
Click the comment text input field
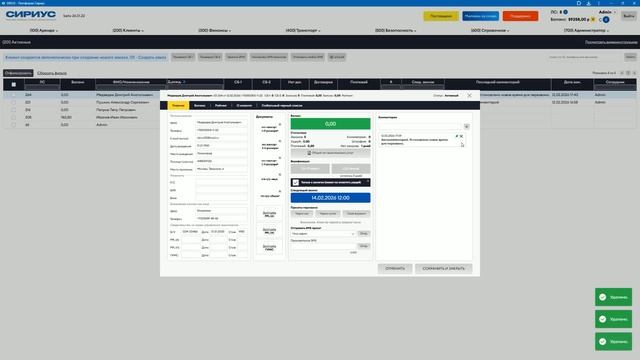(x=420, y=127)
